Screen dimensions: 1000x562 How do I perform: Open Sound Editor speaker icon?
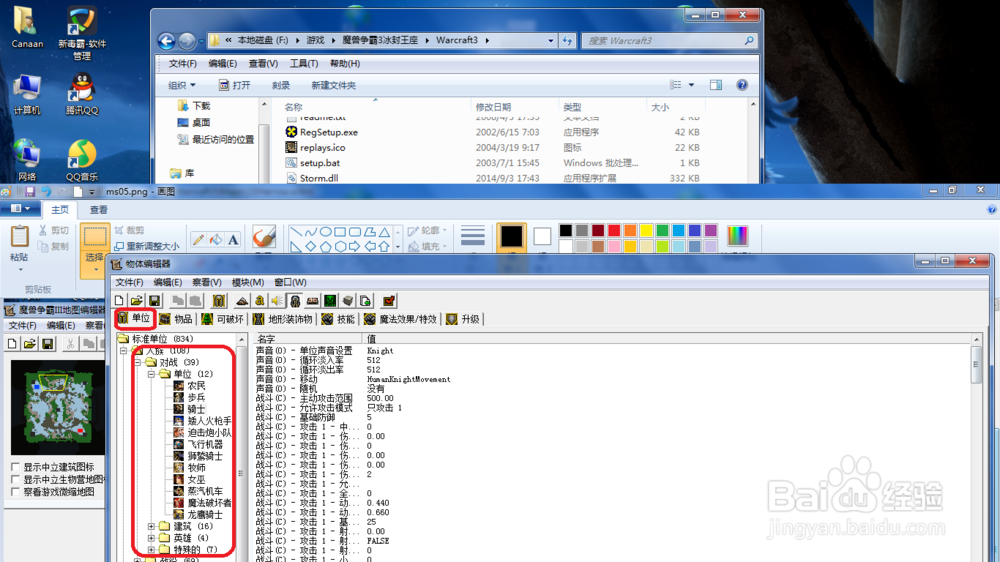[277, 300]
